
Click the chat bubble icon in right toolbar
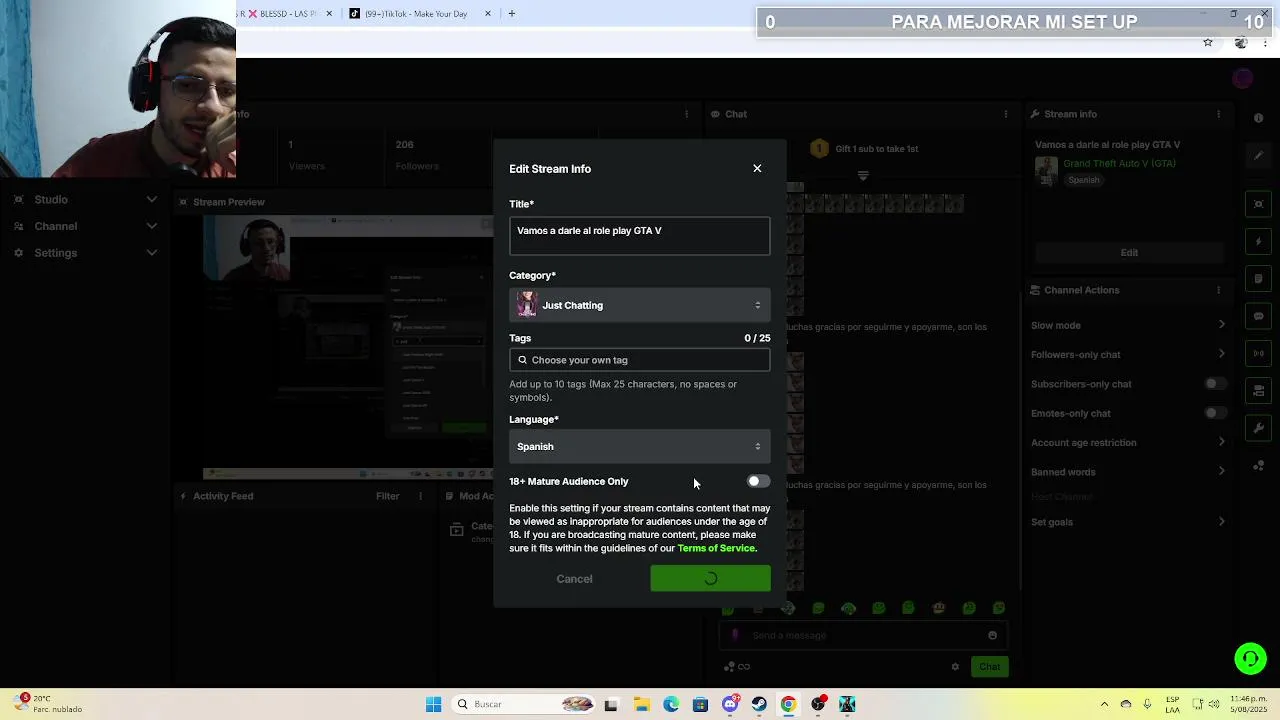tap(1258, 316)
